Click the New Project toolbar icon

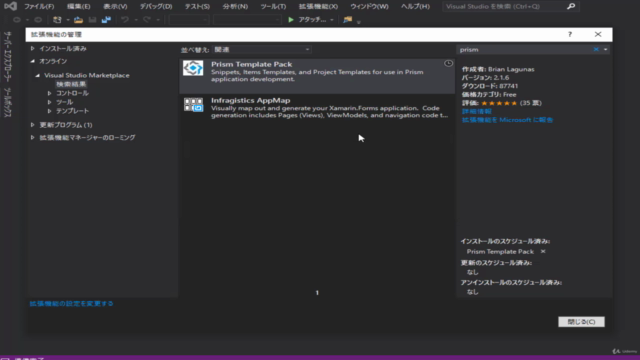(57, 20)
